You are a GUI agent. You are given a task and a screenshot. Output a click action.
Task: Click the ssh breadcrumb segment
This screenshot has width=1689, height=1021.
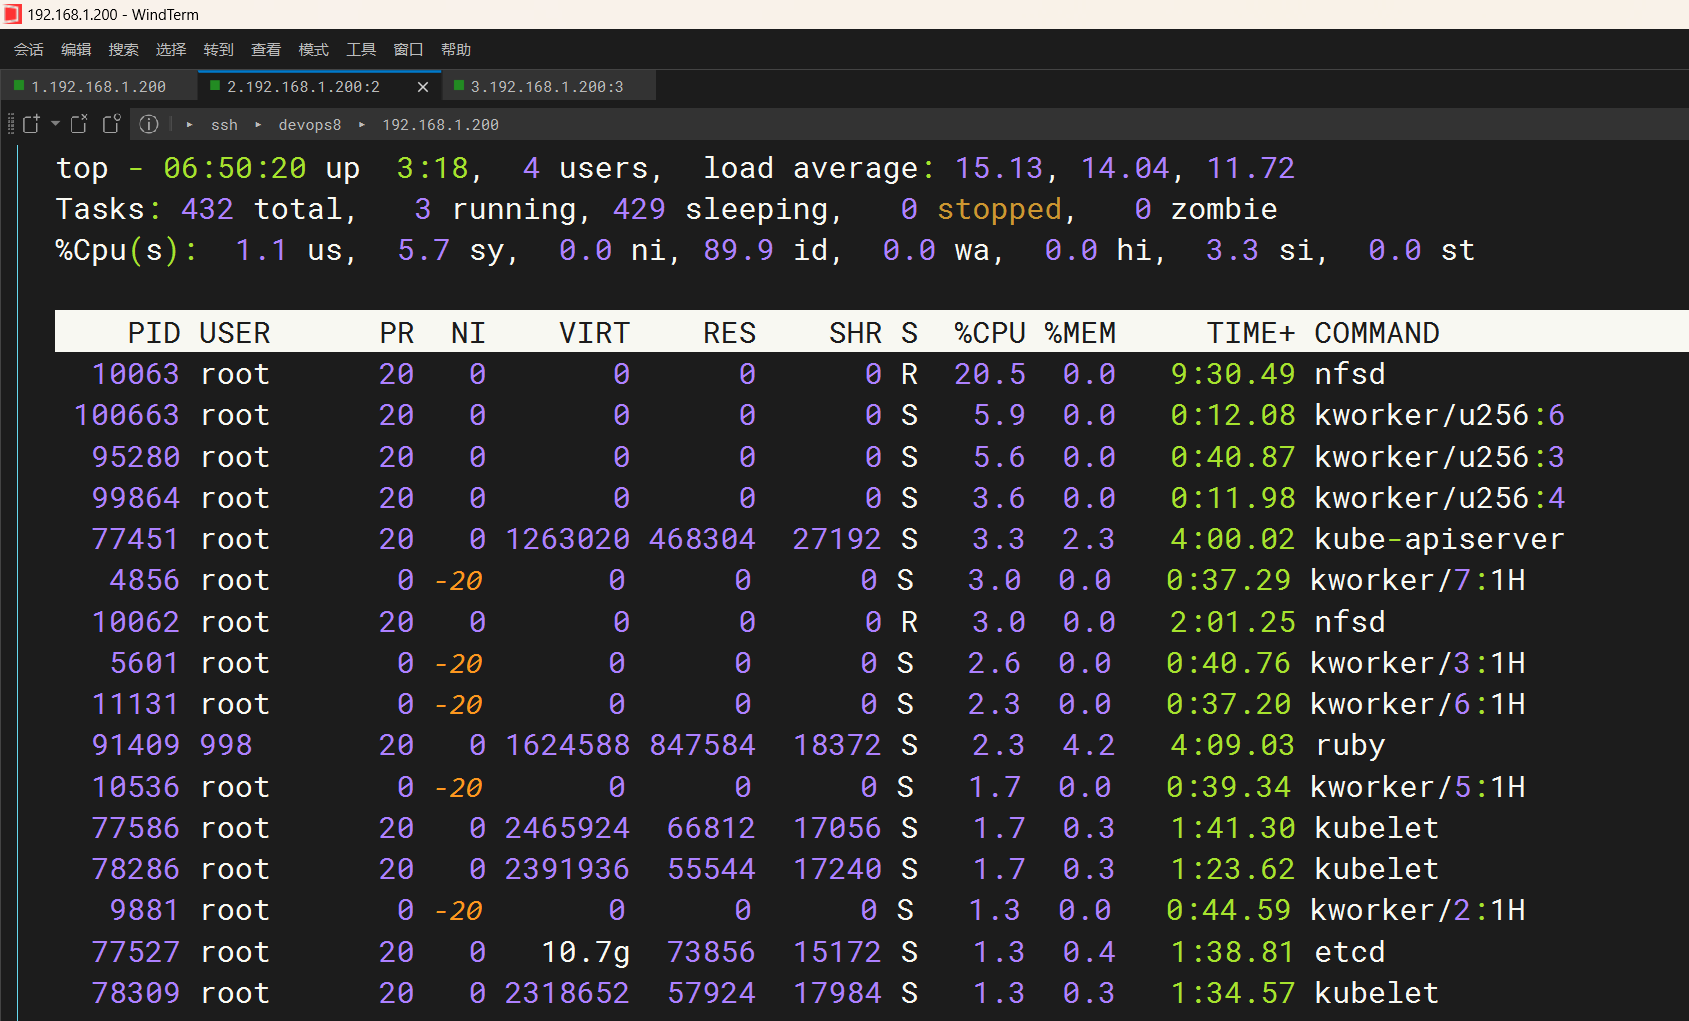[225, 125]
